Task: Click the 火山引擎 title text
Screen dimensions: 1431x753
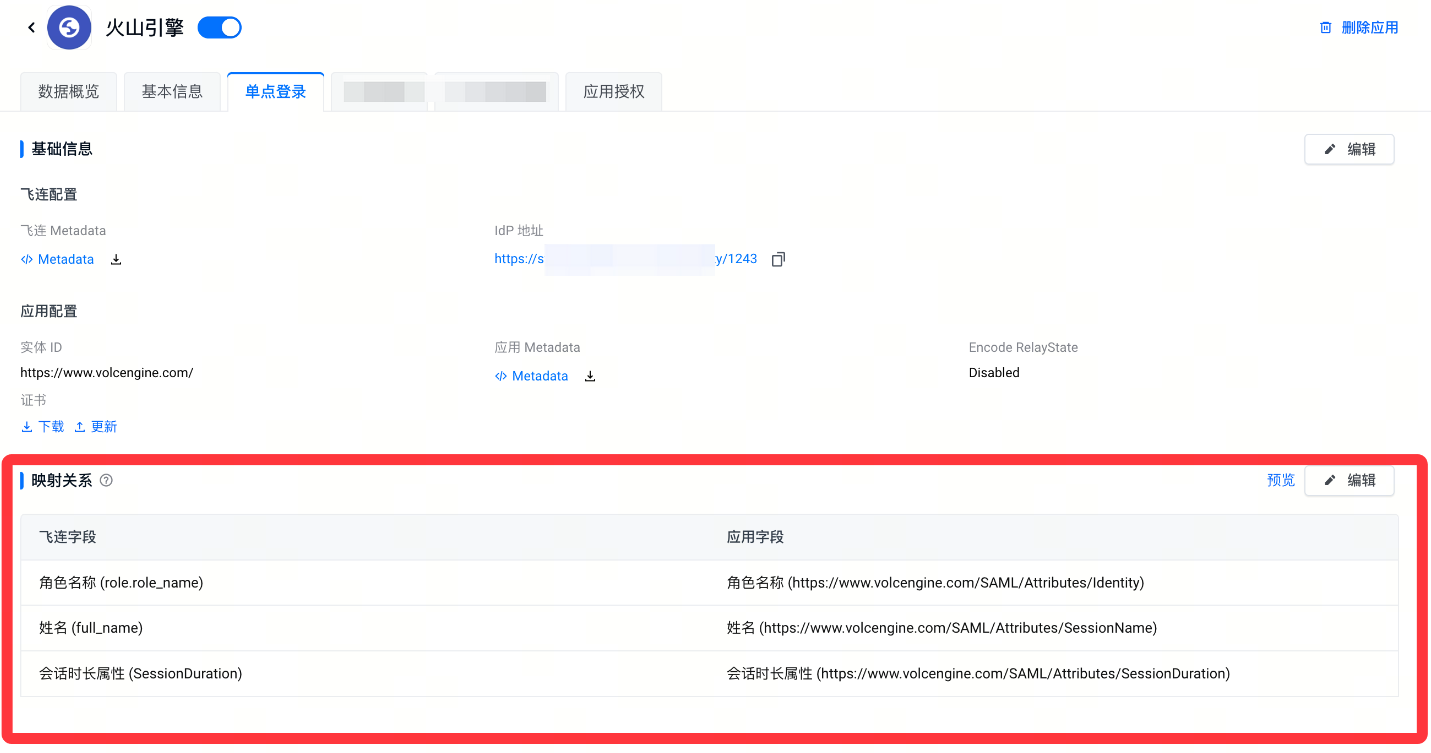Action: tap(145, 28)
